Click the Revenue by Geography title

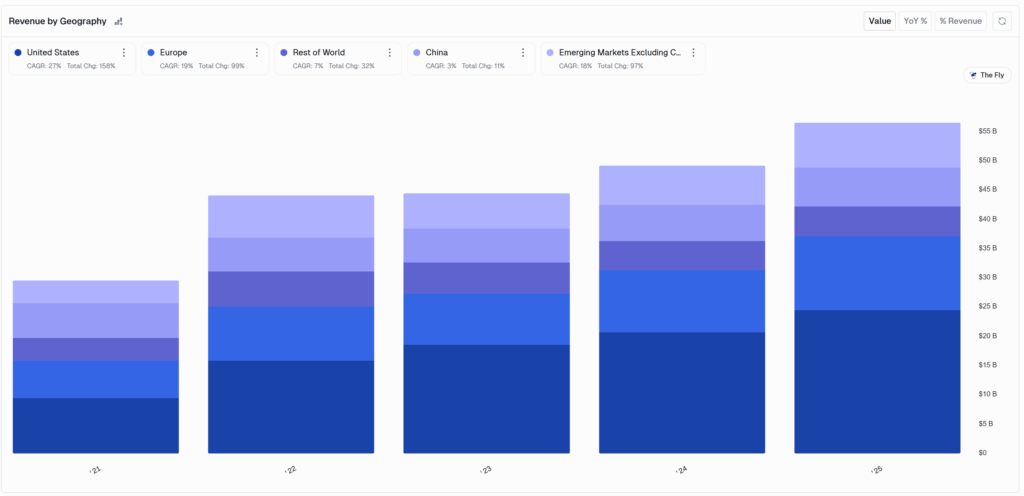point(57,21)
